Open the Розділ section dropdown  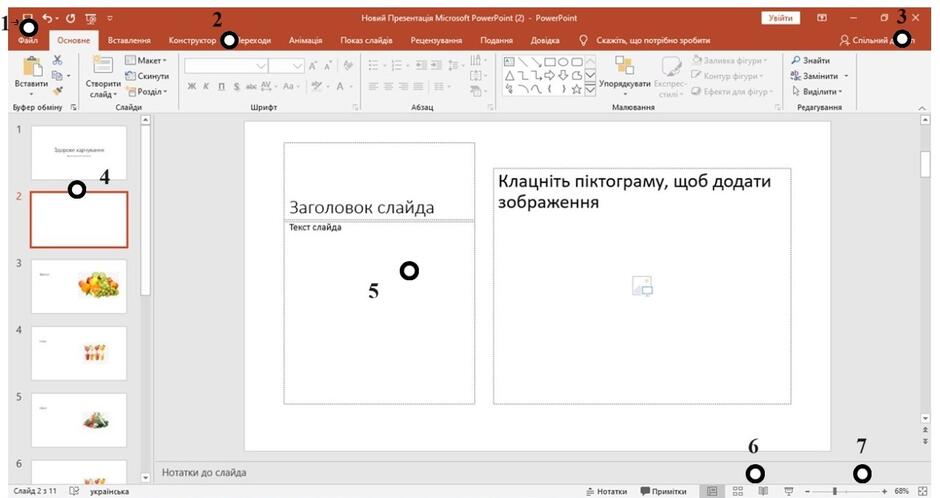click(147, 92)
